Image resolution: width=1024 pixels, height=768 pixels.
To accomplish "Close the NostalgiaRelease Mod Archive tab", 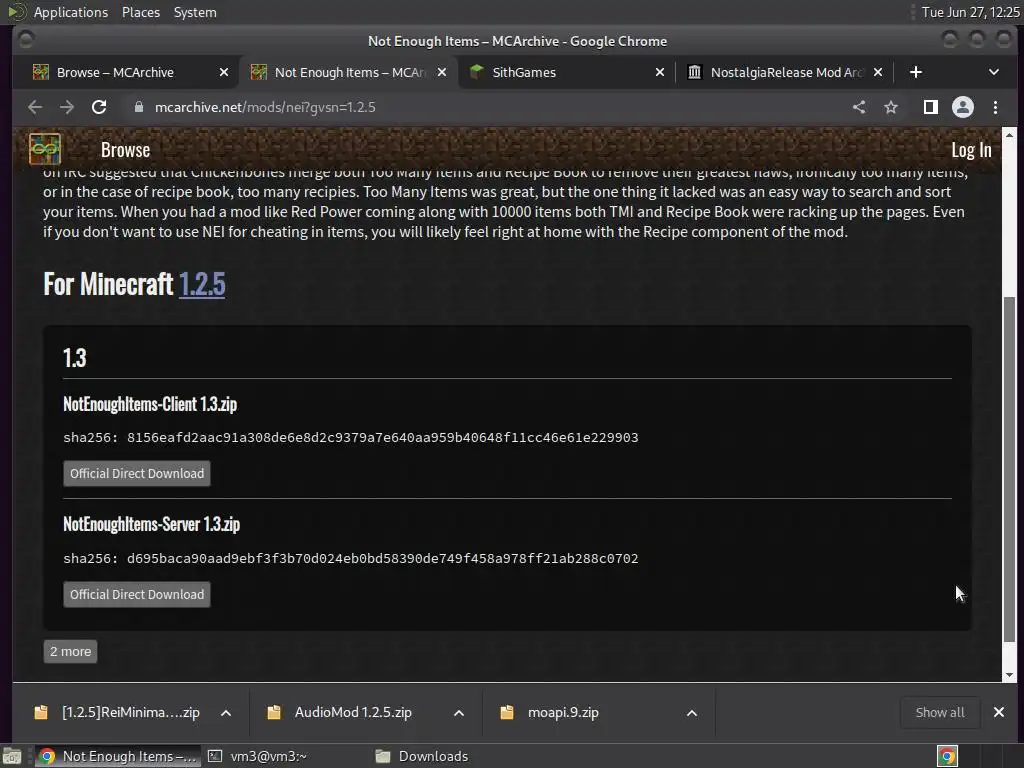I will click(878, 72).
